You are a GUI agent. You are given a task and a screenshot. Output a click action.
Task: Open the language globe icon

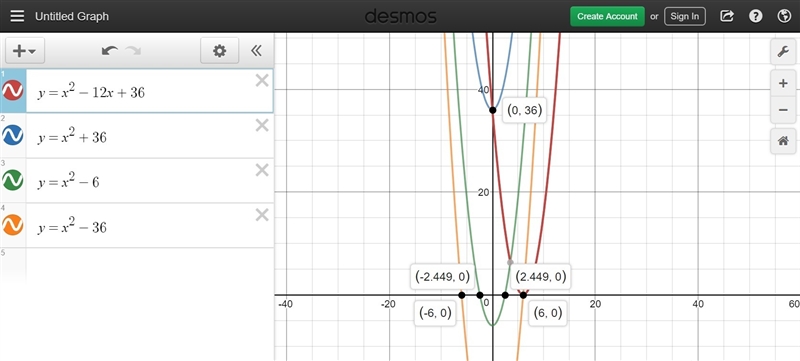point(784,16)
